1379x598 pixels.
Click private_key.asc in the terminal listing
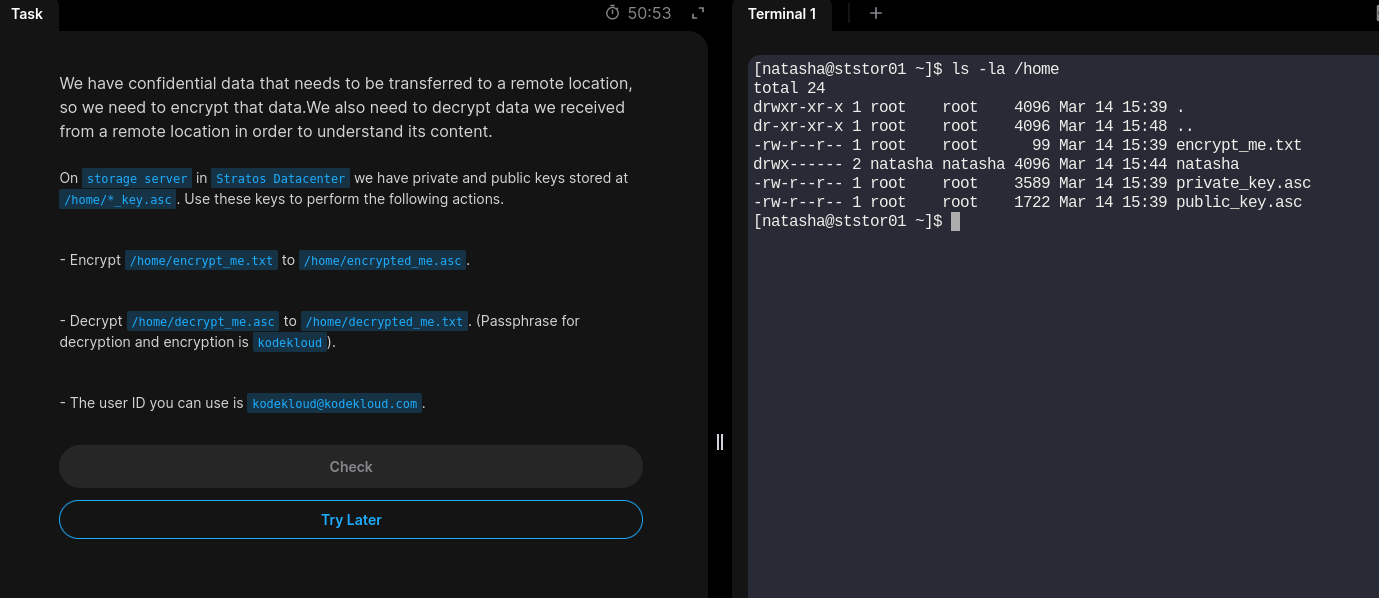click(x=1243, y=183)
